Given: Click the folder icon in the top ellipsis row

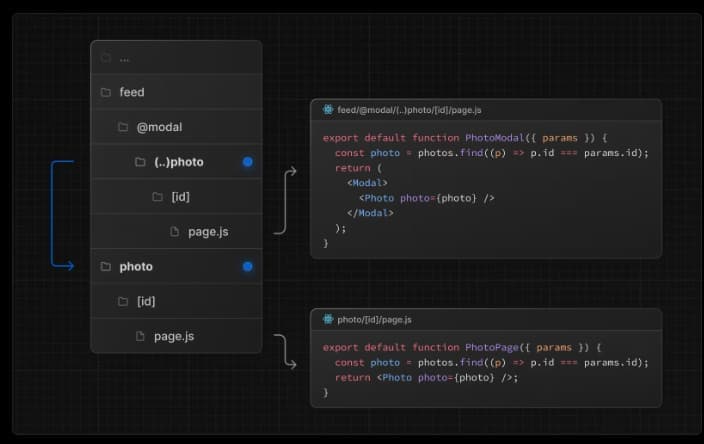Looking at the screenshot, I should 106,58.
